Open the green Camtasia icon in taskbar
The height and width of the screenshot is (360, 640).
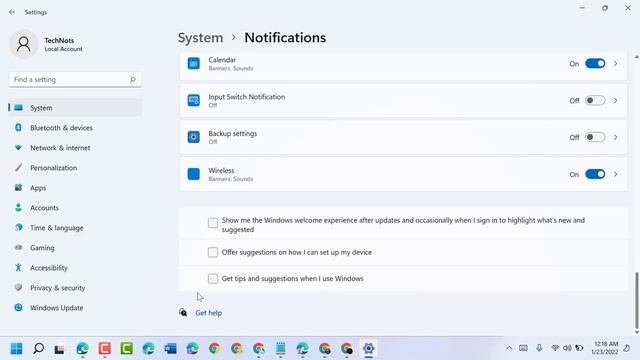click(x=127, y=349)
